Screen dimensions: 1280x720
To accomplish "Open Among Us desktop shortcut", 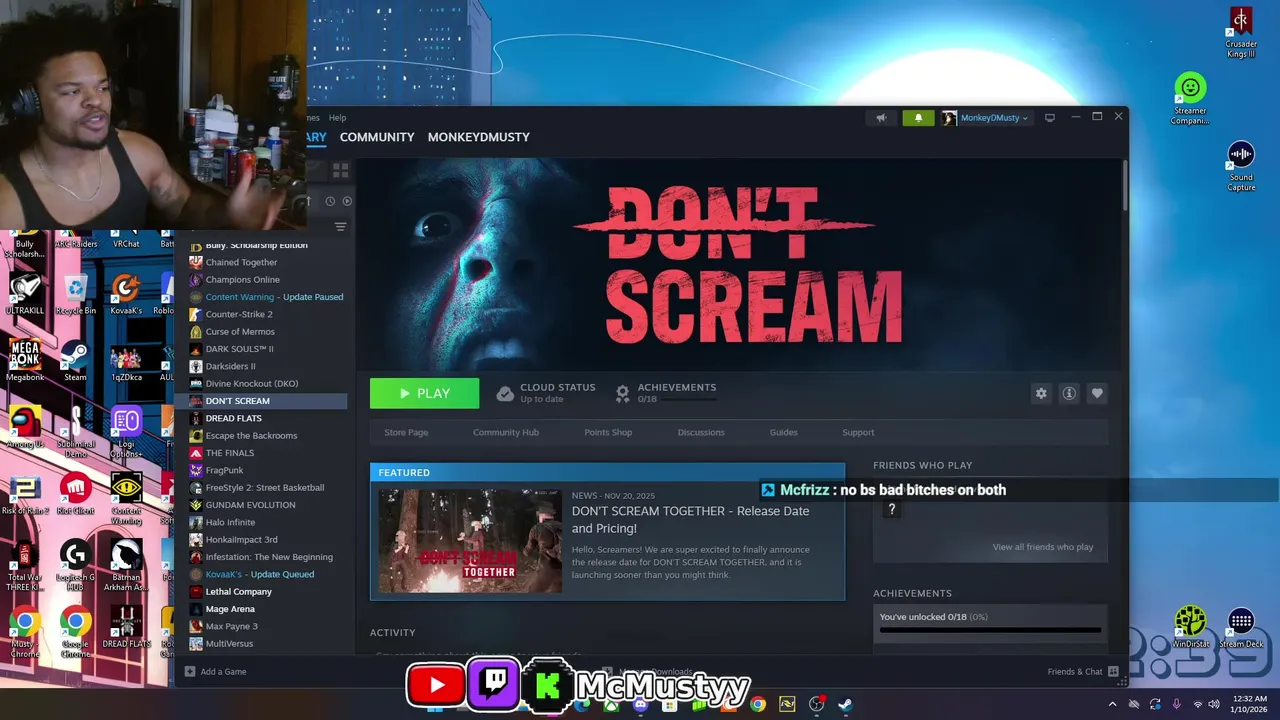I will [25, 428].
